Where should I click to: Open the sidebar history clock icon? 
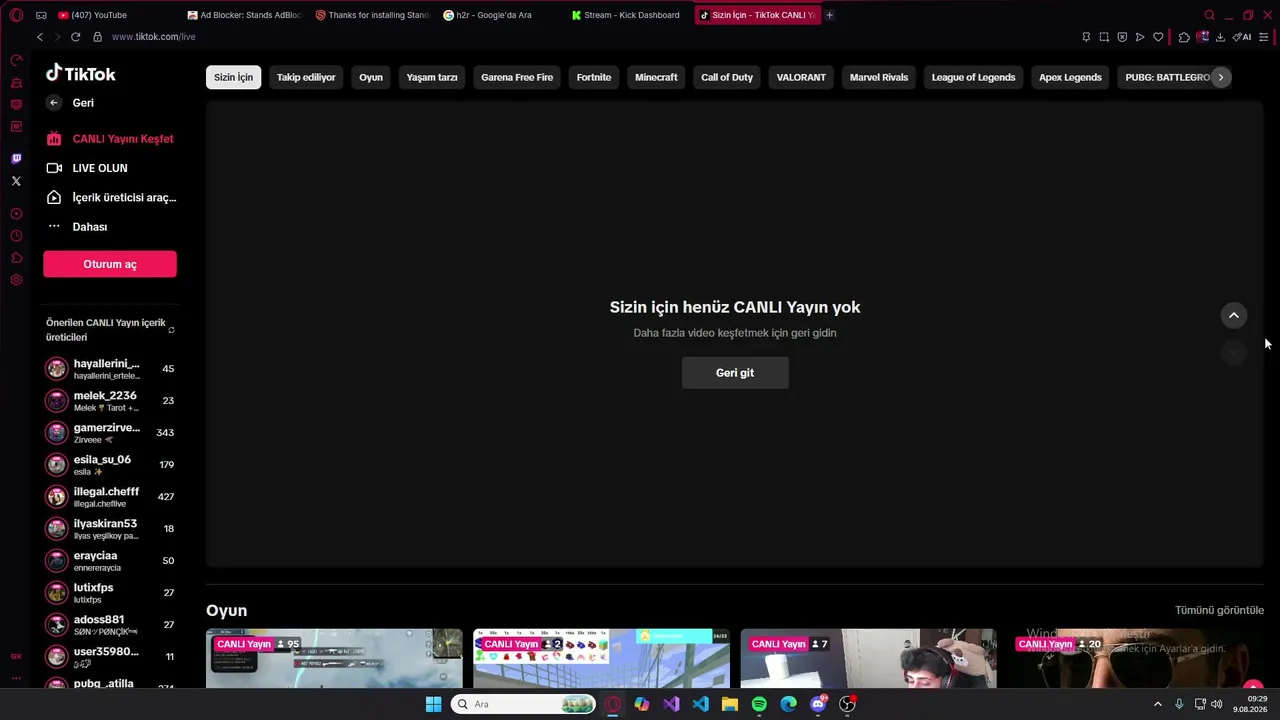16,236
